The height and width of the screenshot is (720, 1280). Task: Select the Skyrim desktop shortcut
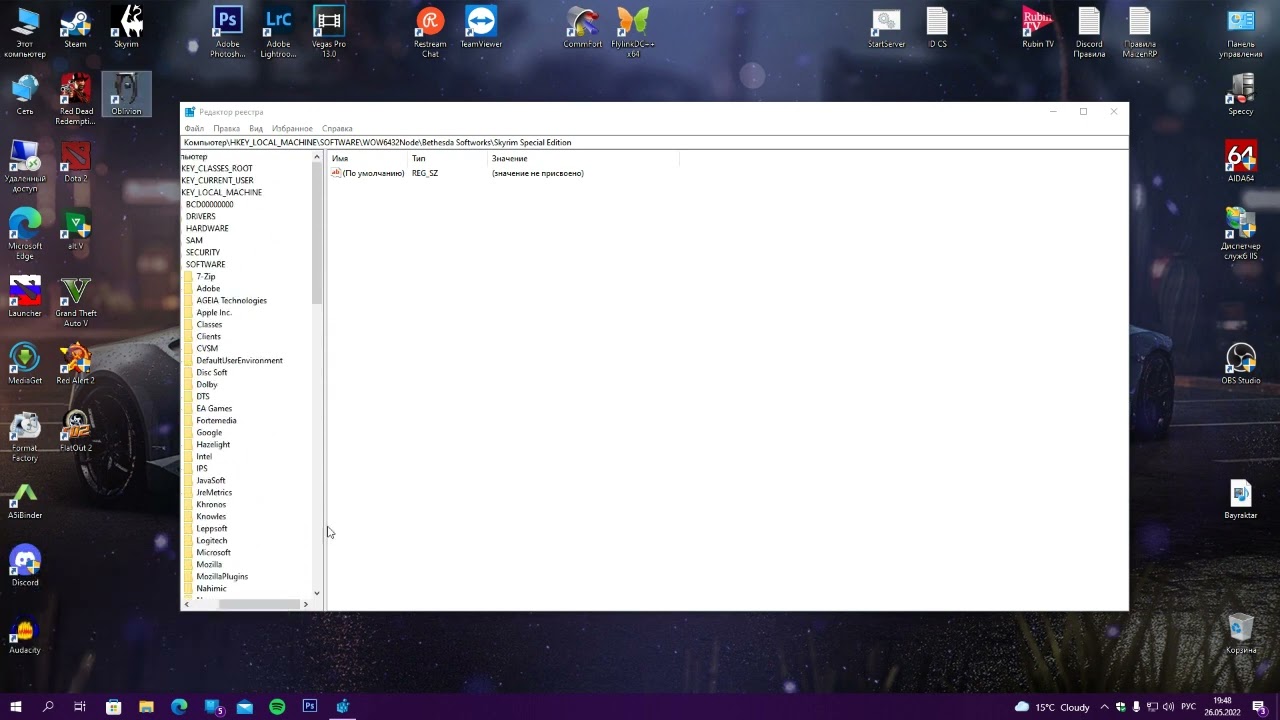click(x=126, y=29)
